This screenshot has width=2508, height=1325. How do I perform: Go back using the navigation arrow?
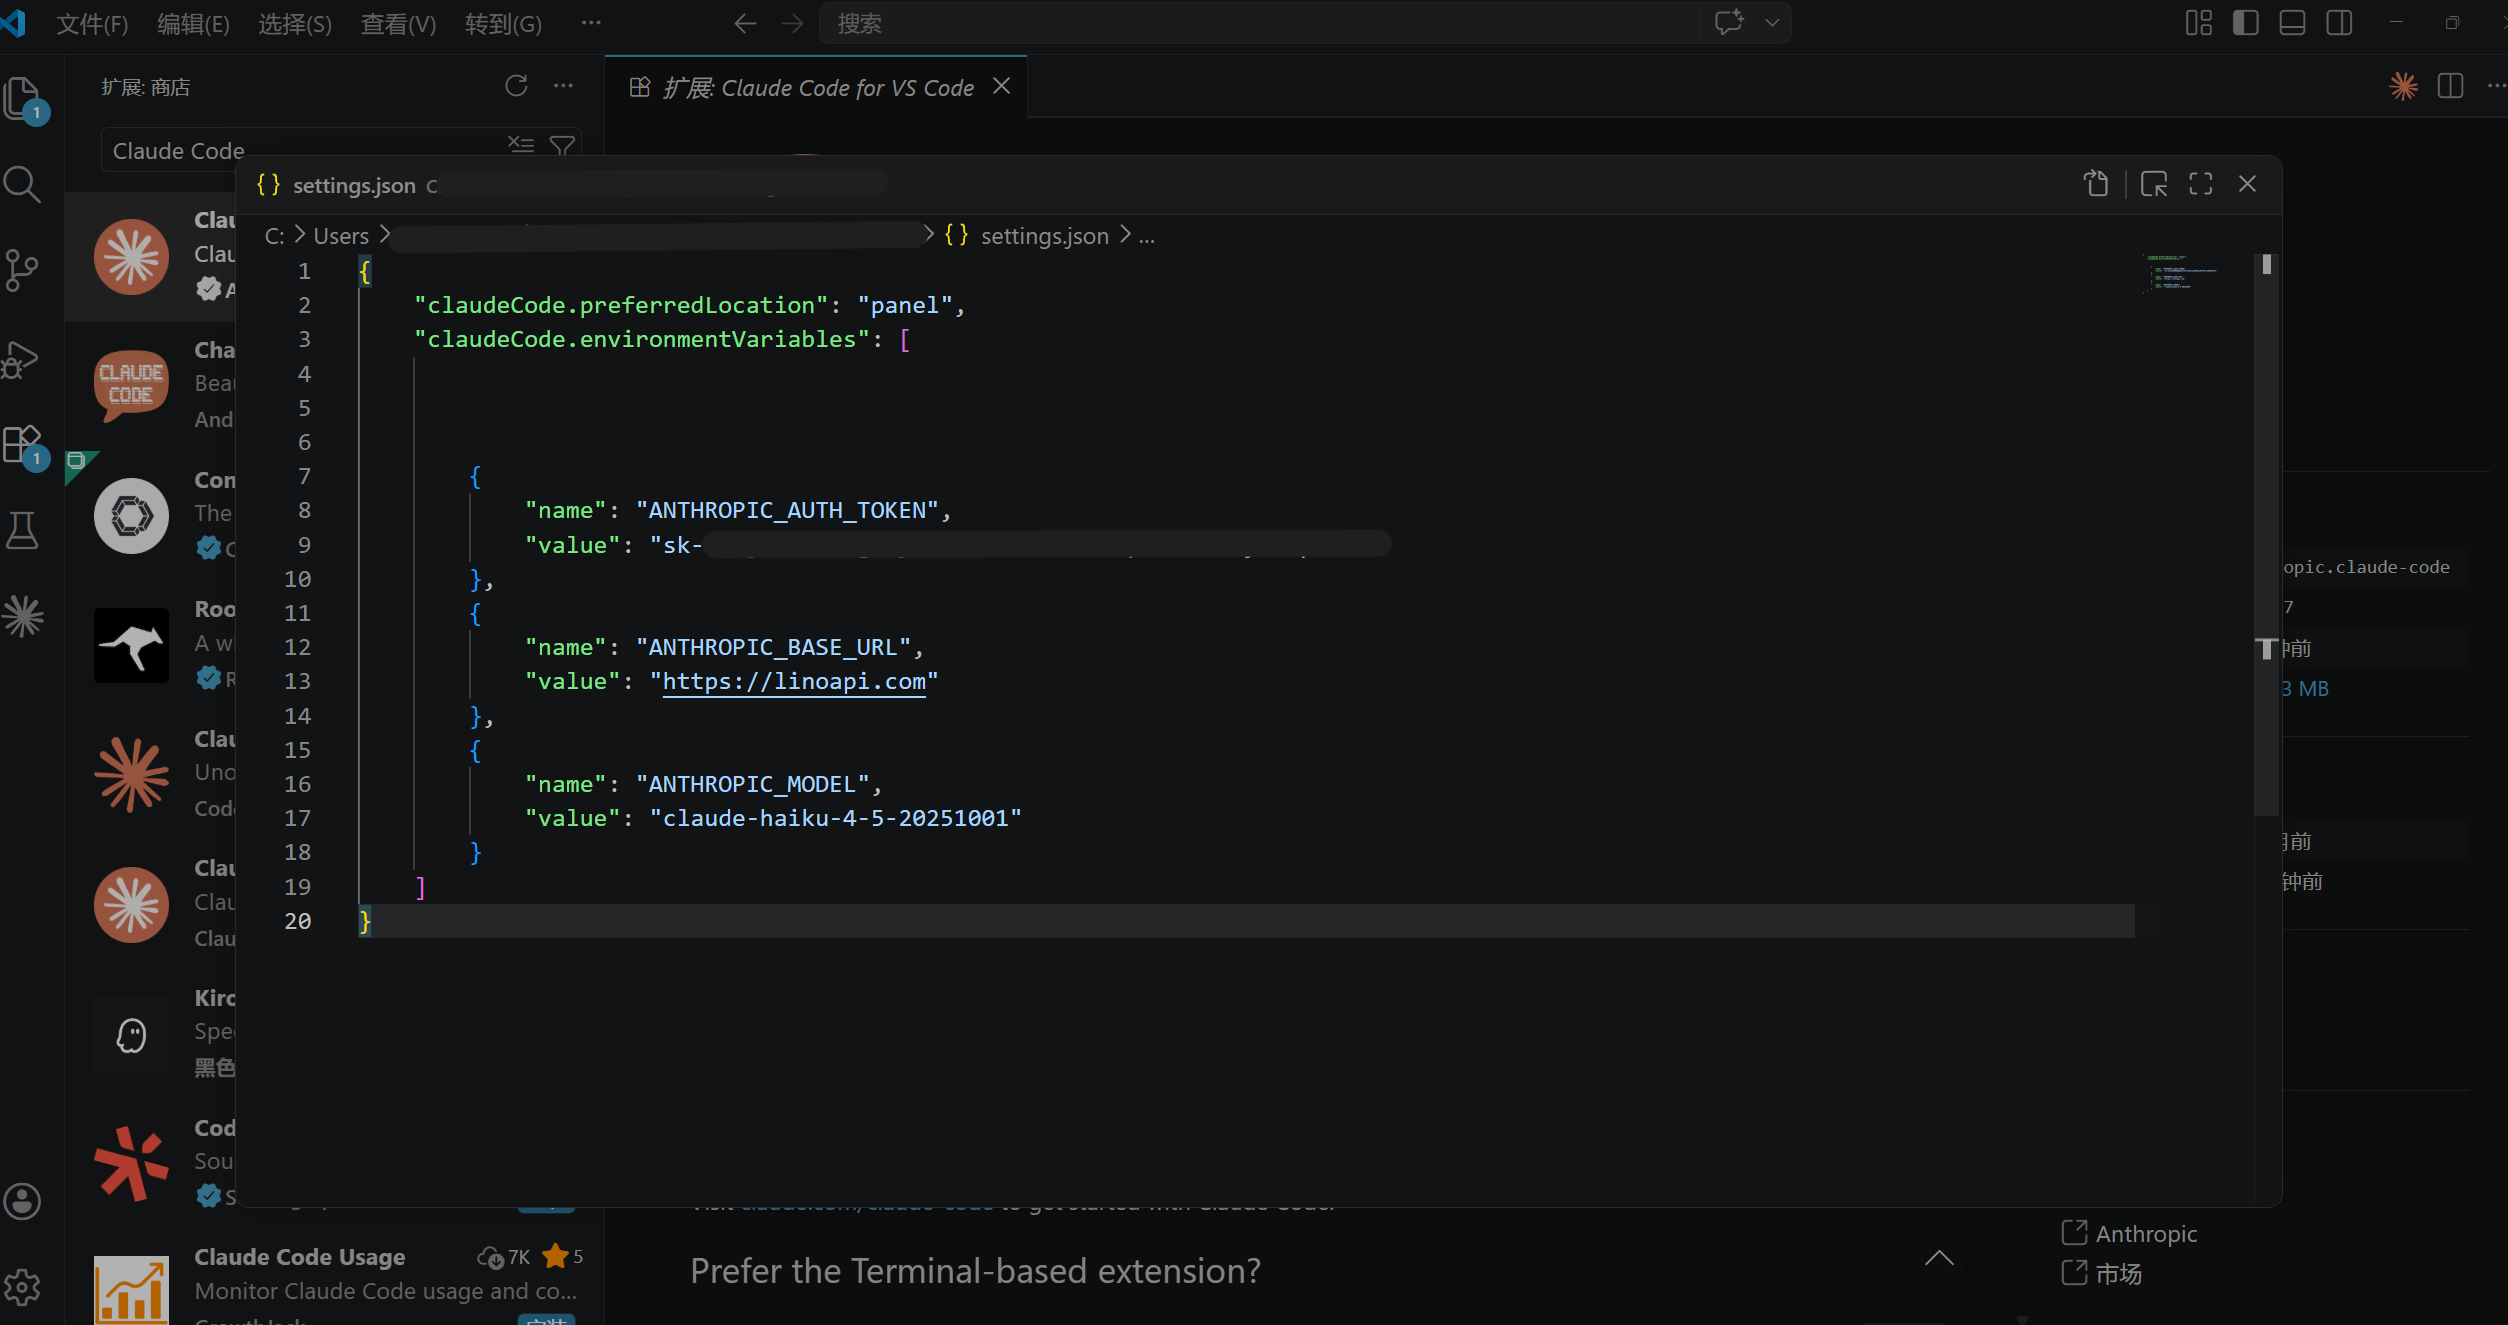pyautogui.click(x=745, y=23)
